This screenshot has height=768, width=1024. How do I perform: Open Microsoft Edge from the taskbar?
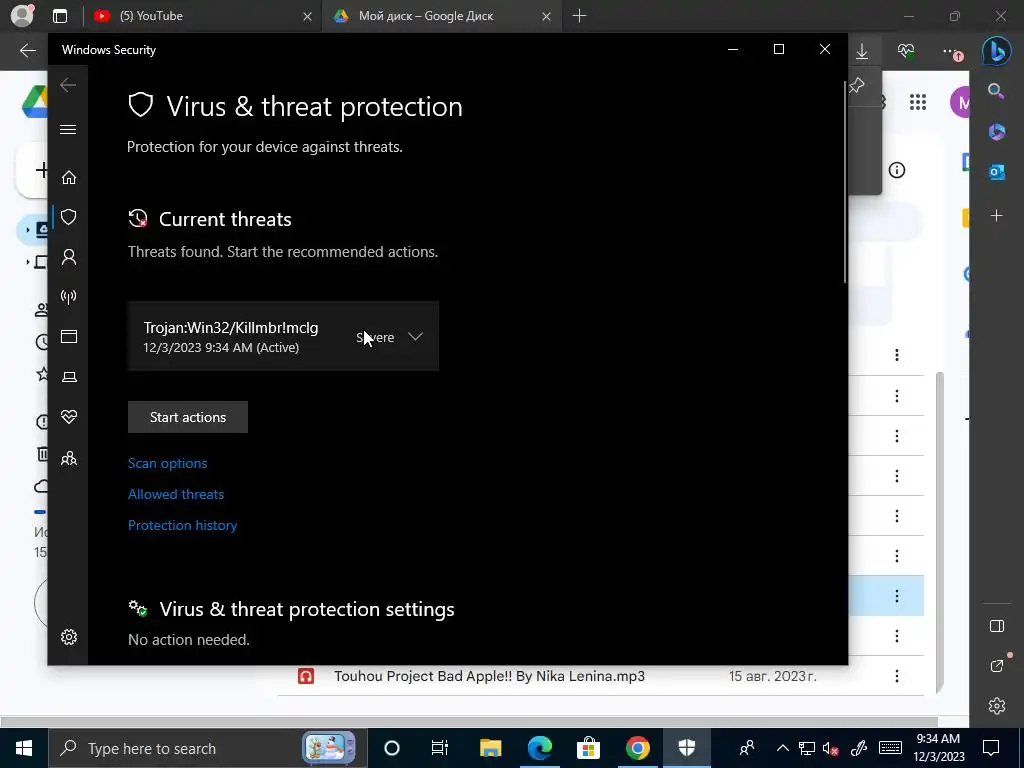click(x=539, y=748)
